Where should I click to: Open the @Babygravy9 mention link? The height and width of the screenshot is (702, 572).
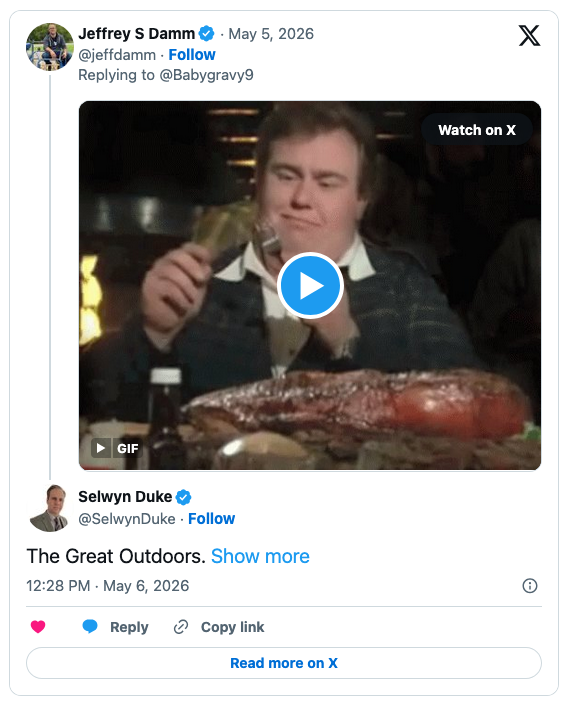[206, 75]
